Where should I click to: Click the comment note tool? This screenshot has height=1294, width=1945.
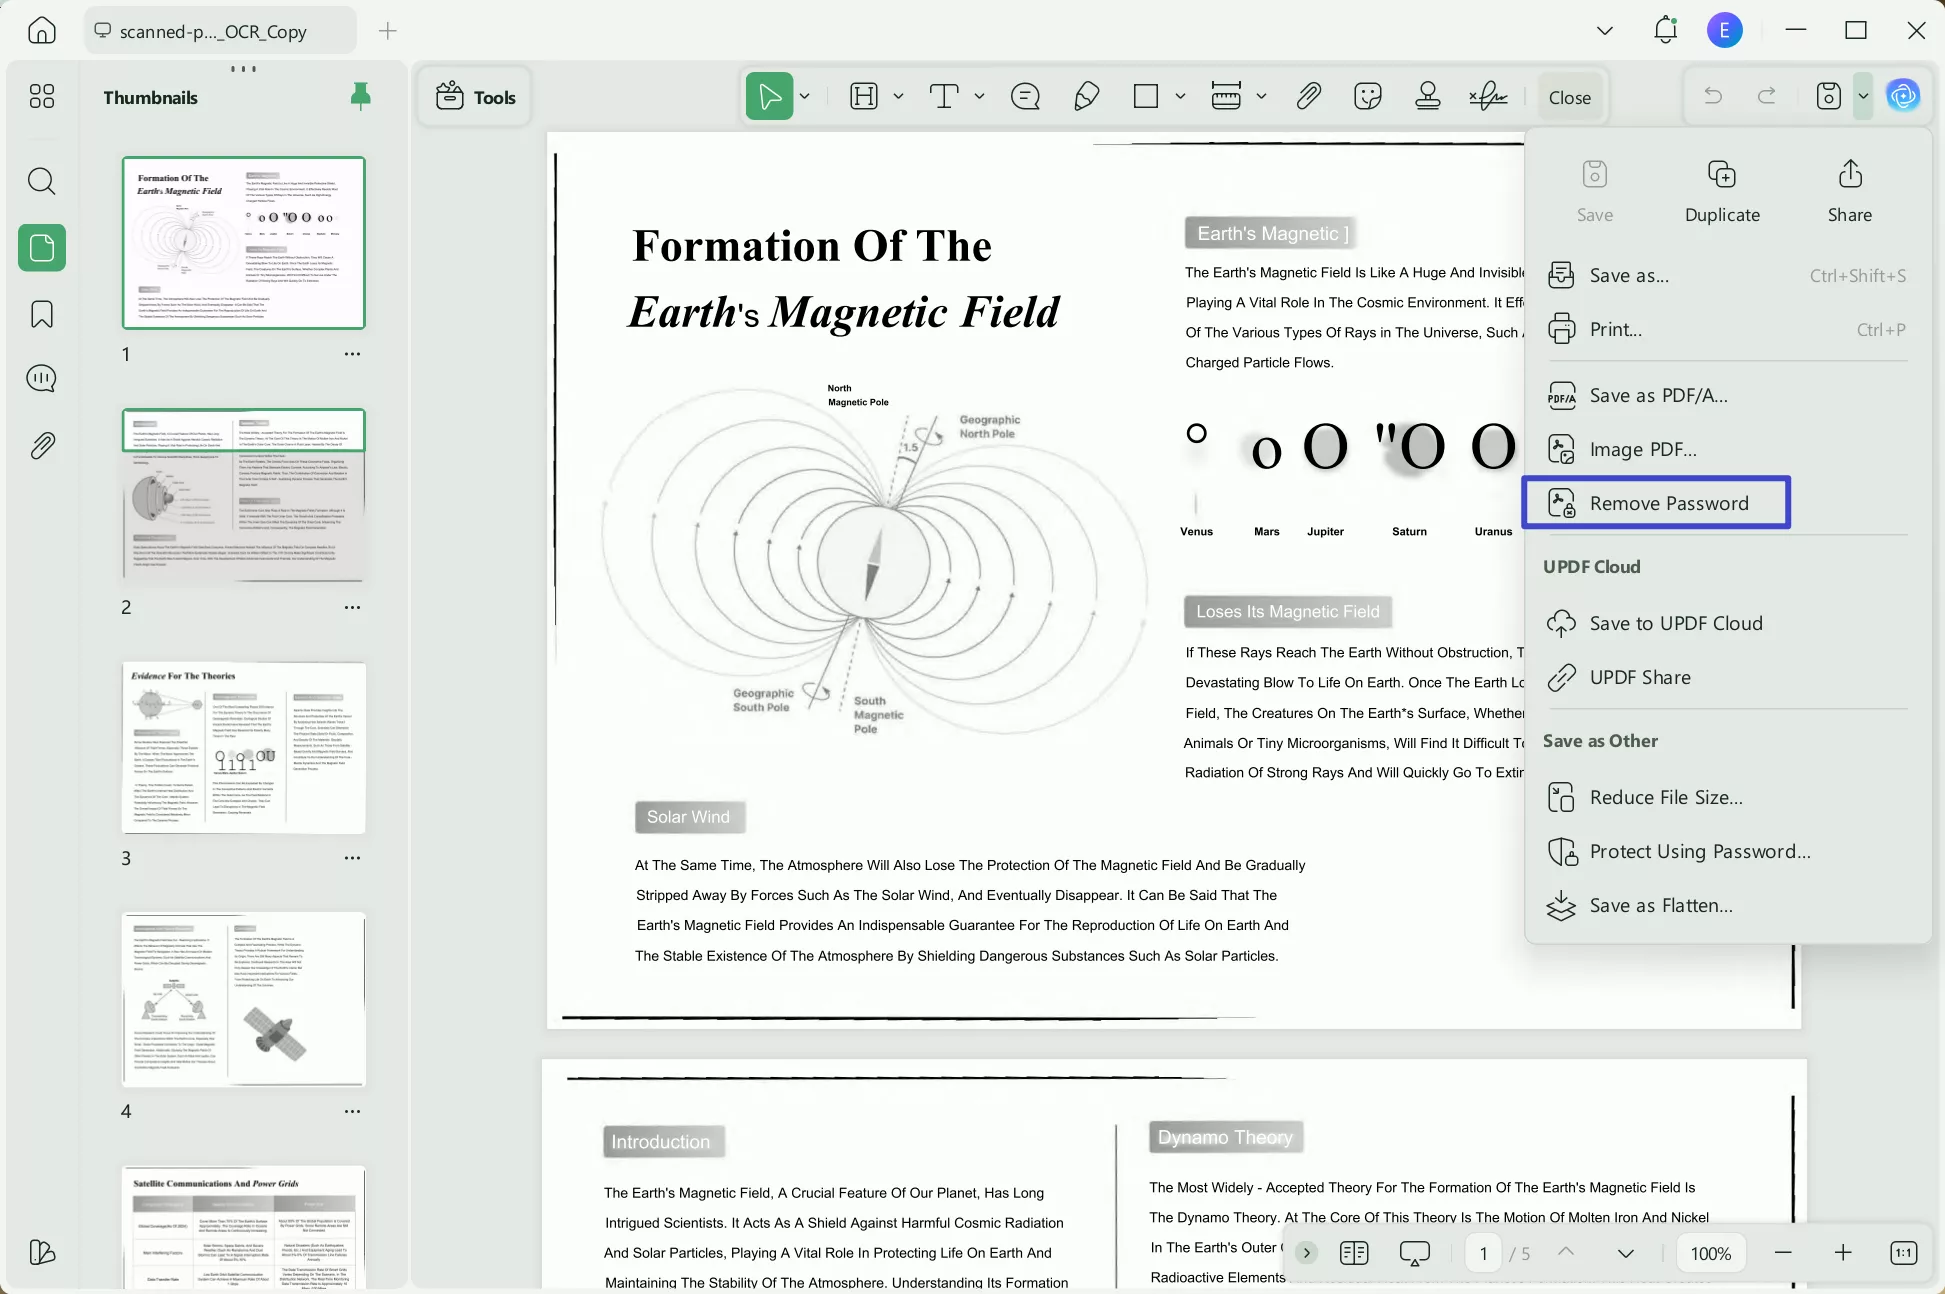1025,96
